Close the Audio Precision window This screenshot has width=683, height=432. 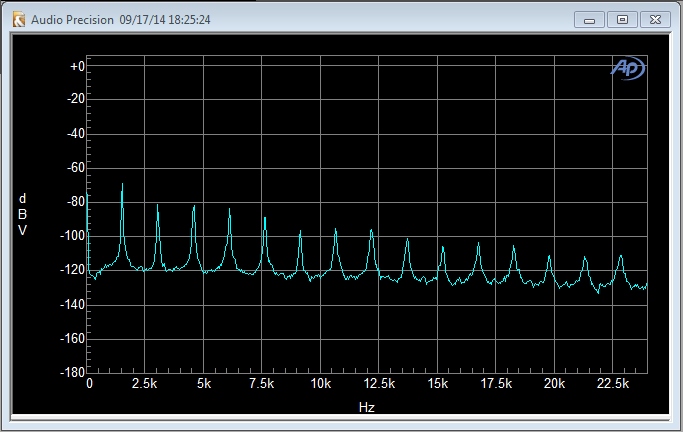tap(655, 20)
